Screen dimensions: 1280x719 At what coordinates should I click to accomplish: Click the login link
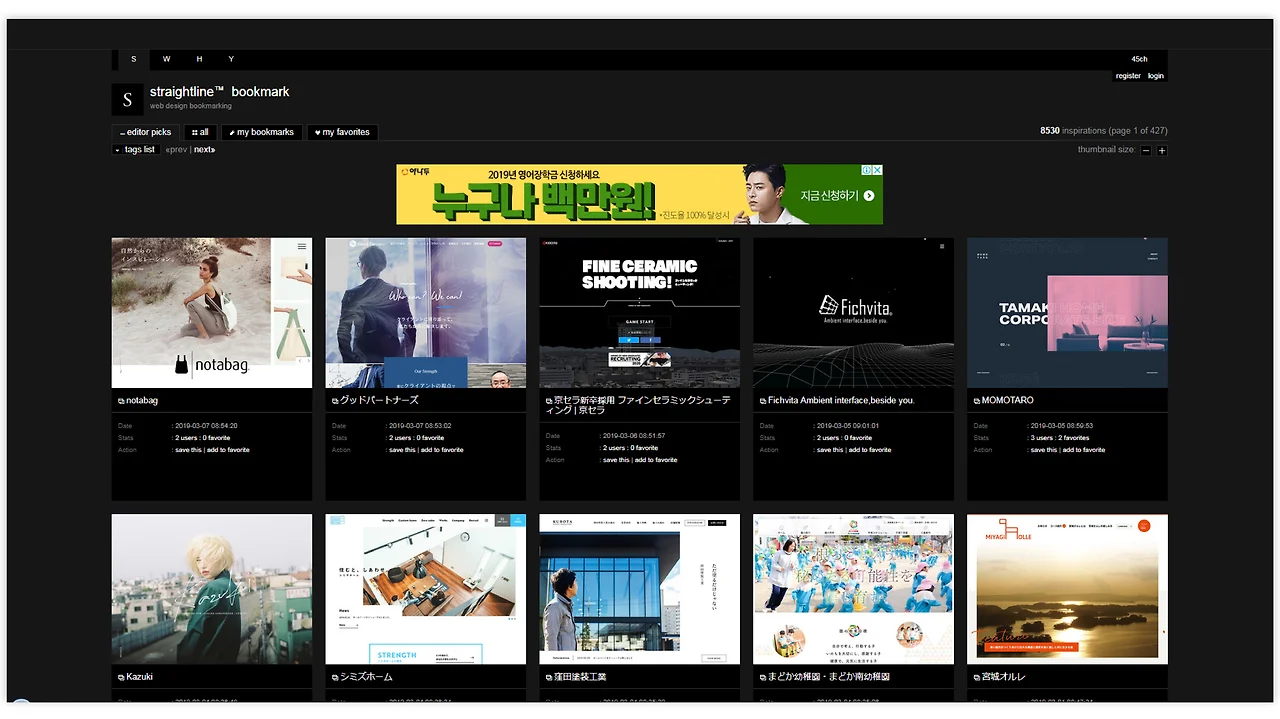pyautogui.click(x=1156, y=76)
